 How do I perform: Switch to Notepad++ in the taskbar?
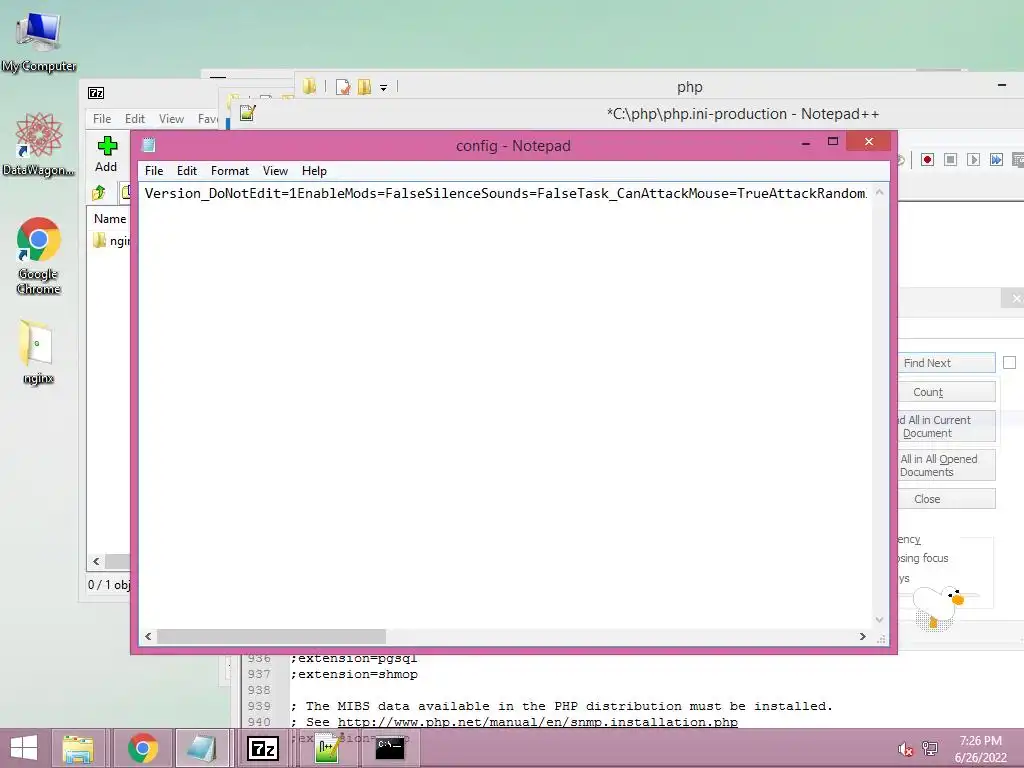click(x=327, y=748)
